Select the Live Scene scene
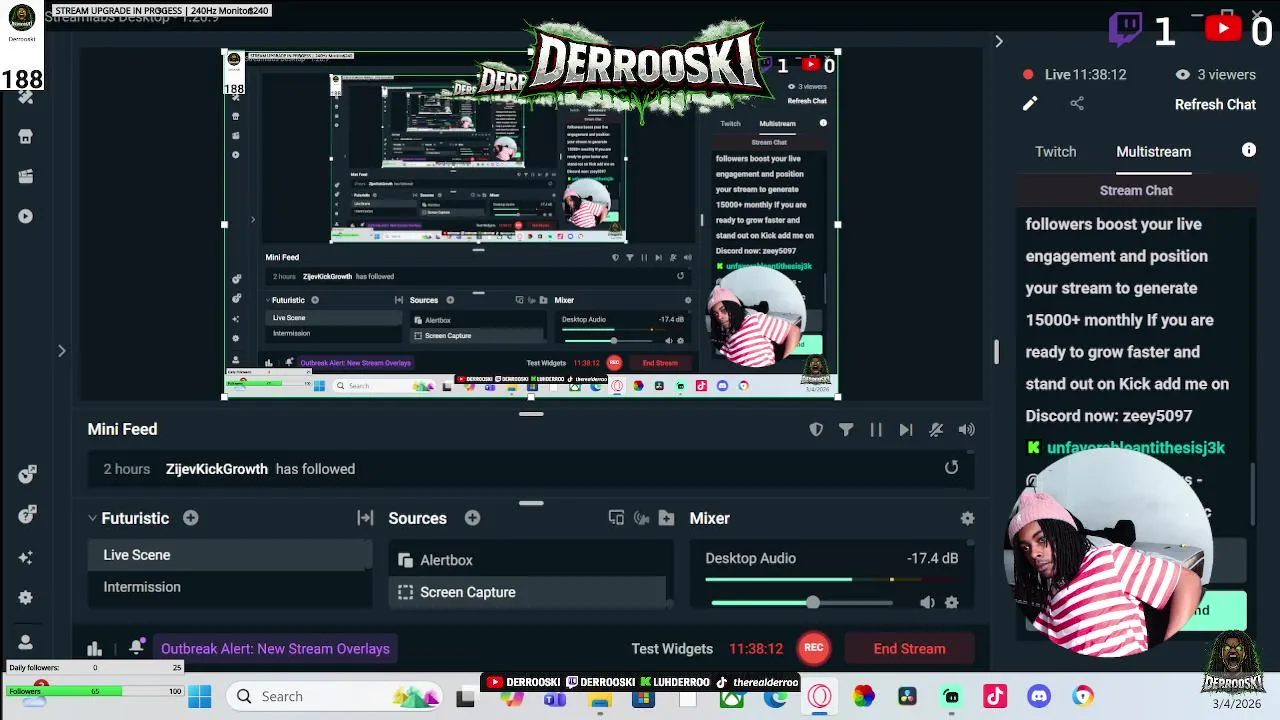This screenshot has height=720, width=1280. (x=231, y=555)
